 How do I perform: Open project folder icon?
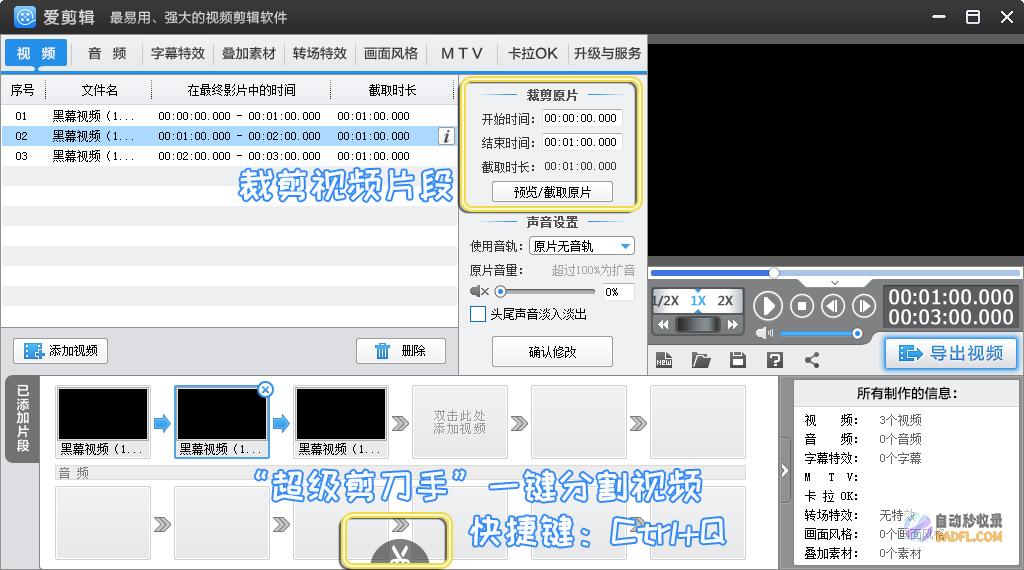701,360
